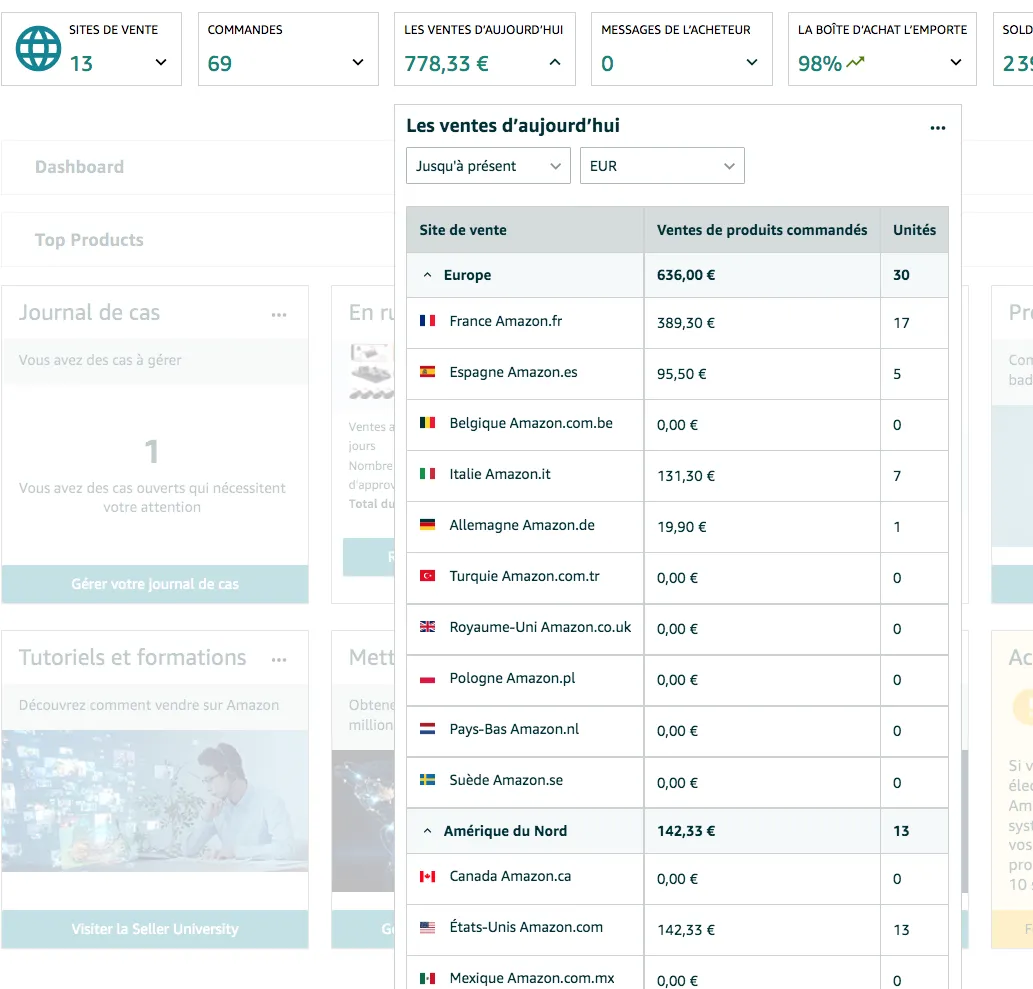
Task: Collapse Les ventes d'aujourd'hui card
Action: pos(555,63)
